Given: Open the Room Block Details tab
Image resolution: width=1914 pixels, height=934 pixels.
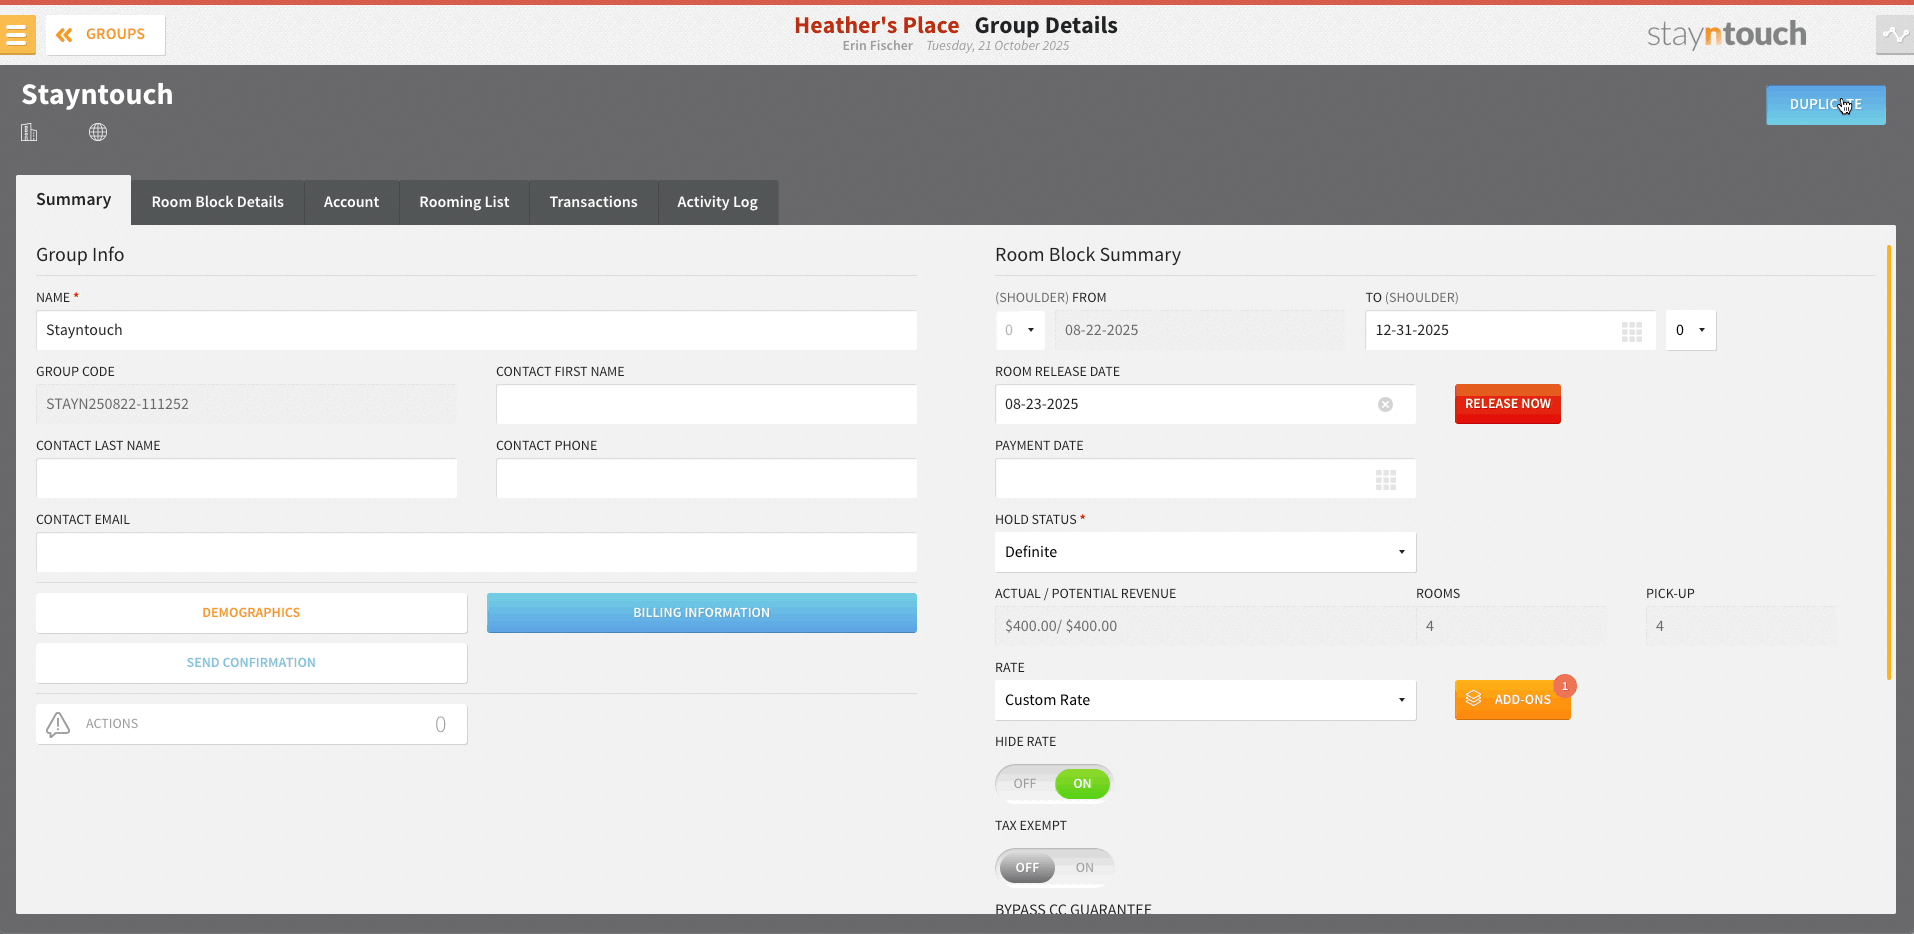Looking at the screenshot, I should (218, 202).
